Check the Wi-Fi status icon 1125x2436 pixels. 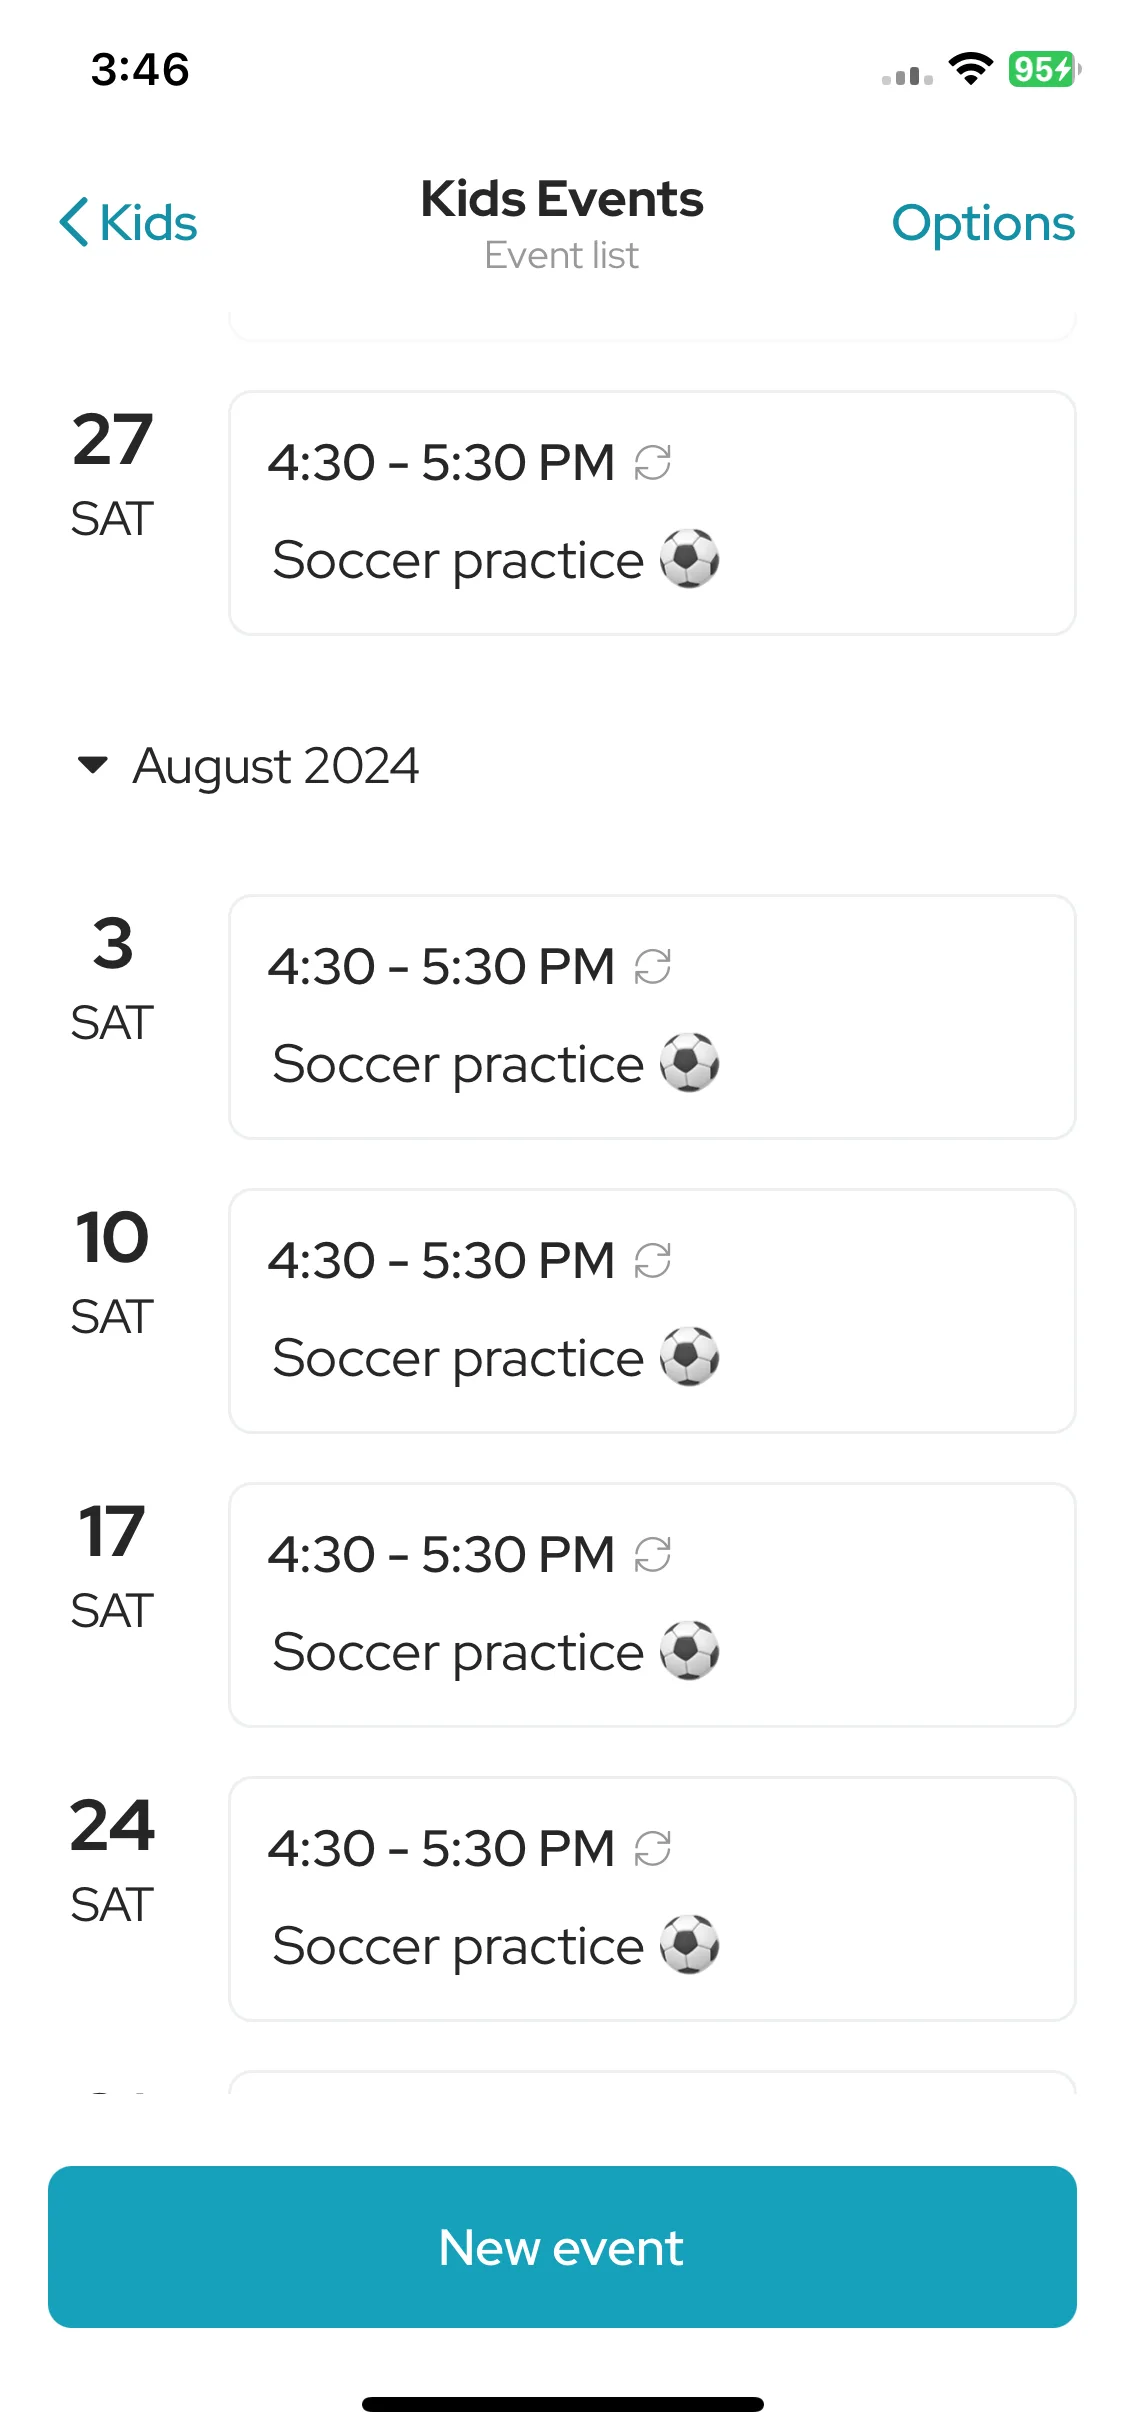pyautogui.click(x=970, y=69)
